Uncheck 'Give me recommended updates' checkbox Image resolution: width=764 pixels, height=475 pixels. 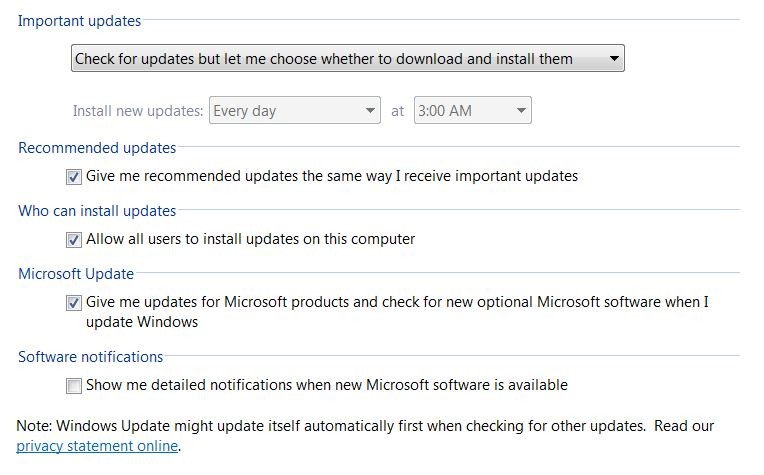click(74, 177)
